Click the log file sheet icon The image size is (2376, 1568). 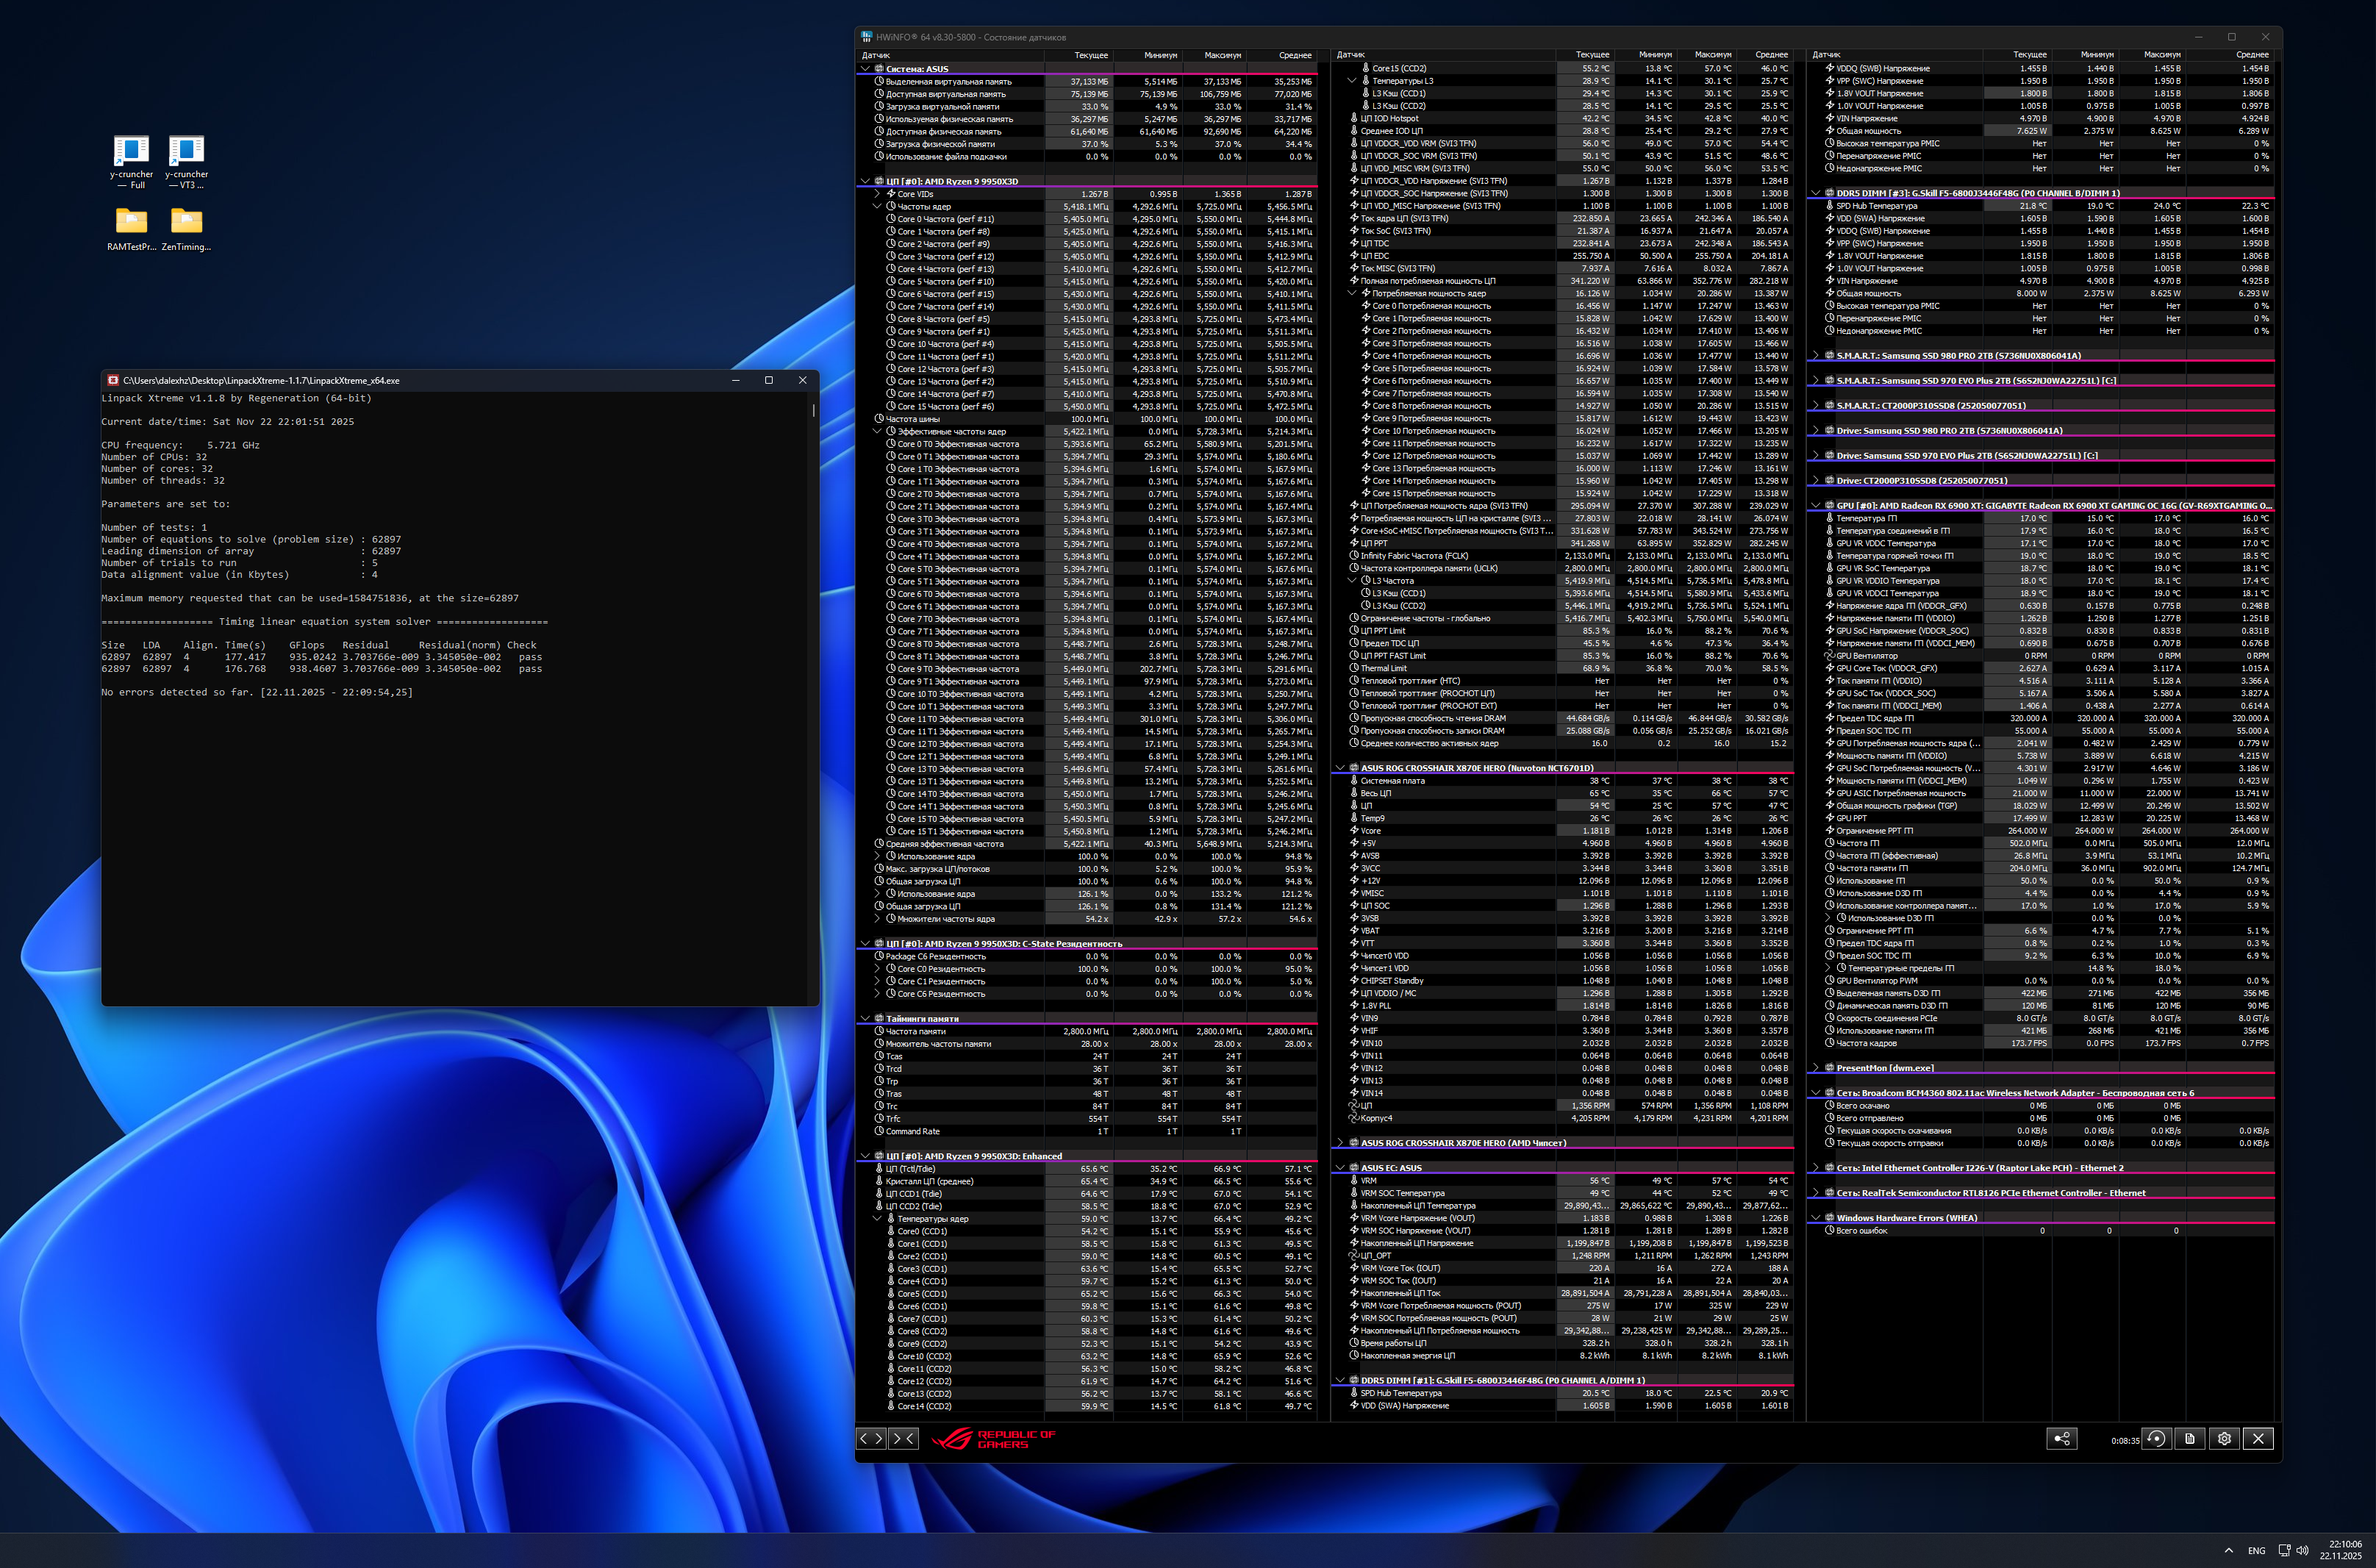[2190, 1438]
